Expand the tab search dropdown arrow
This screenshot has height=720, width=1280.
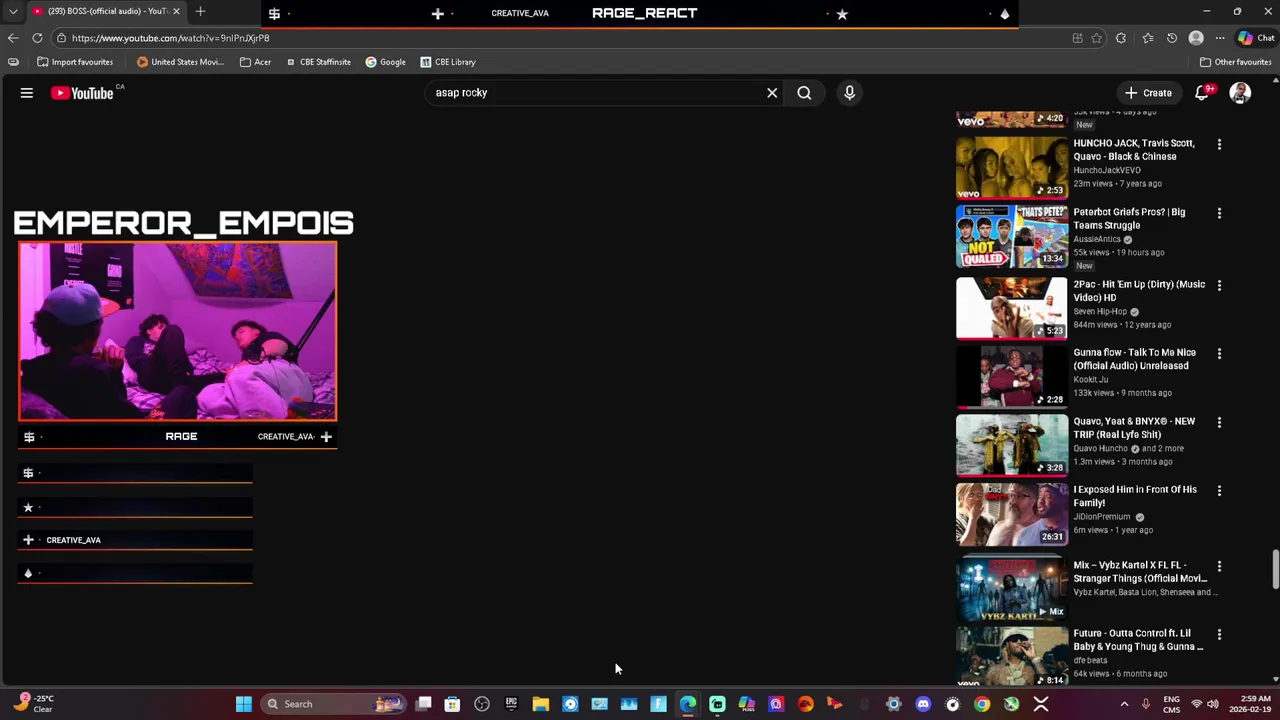[x=12, y=11]
